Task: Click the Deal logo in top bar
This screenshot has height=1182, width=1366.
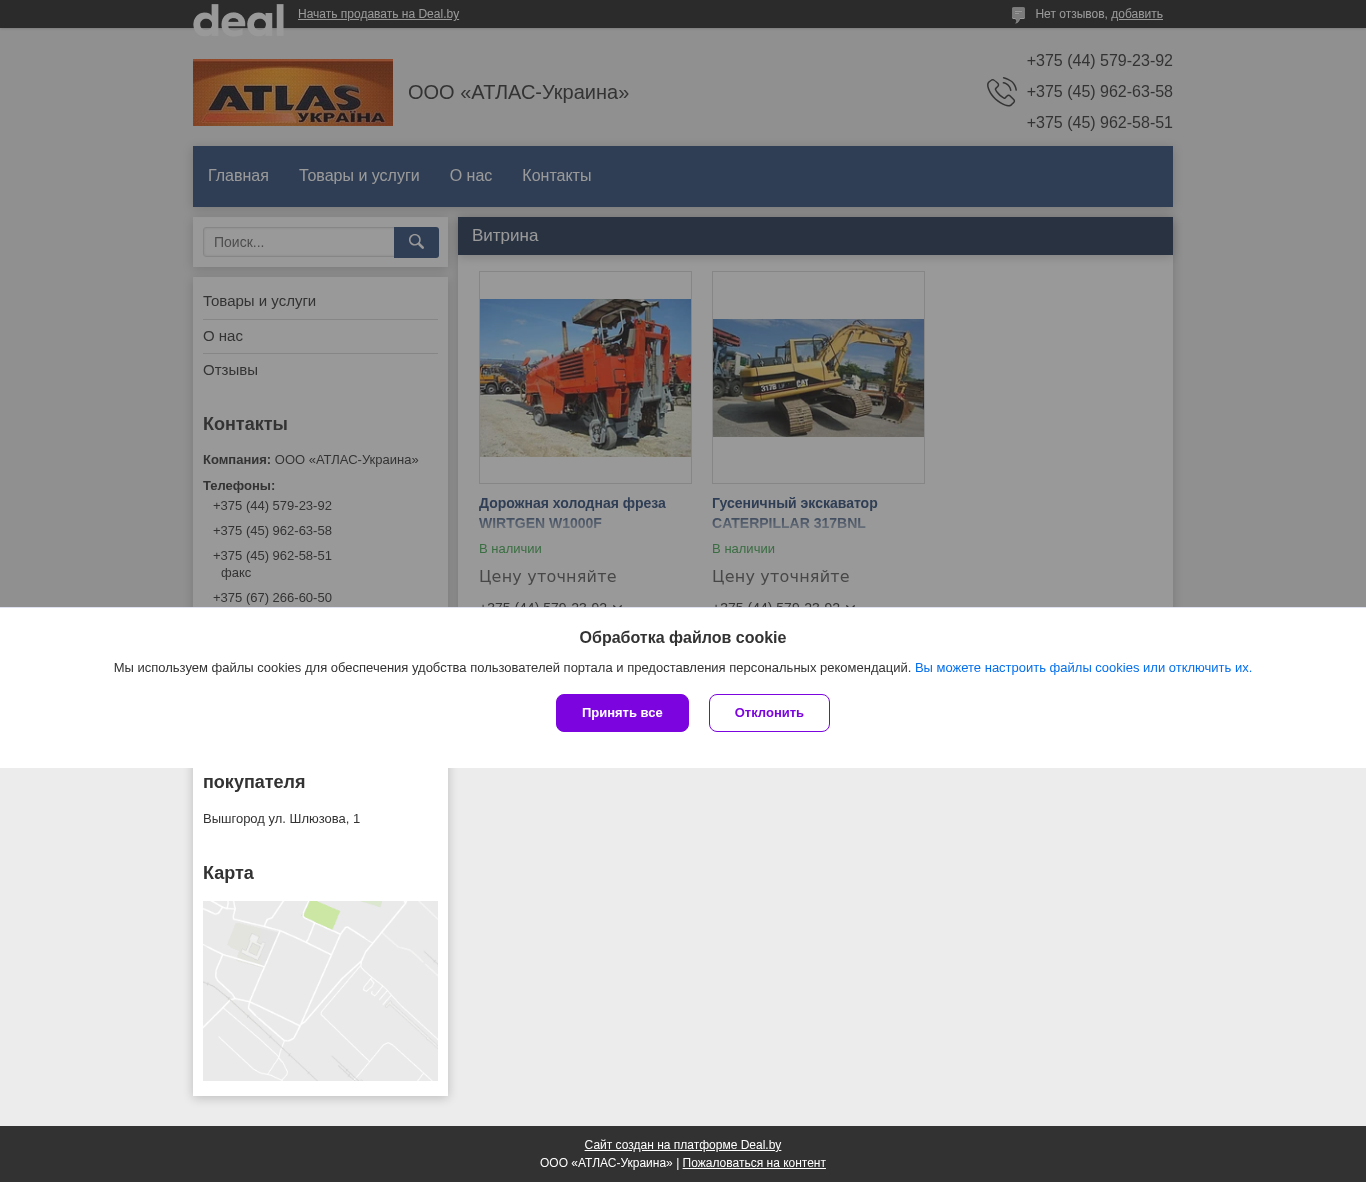Action: coord(238,19)
